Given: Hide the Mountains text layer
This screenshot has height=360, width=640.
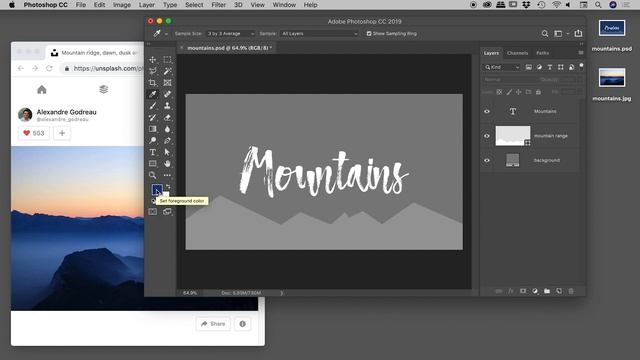Looking at the screenshot, I should point(487,111).
